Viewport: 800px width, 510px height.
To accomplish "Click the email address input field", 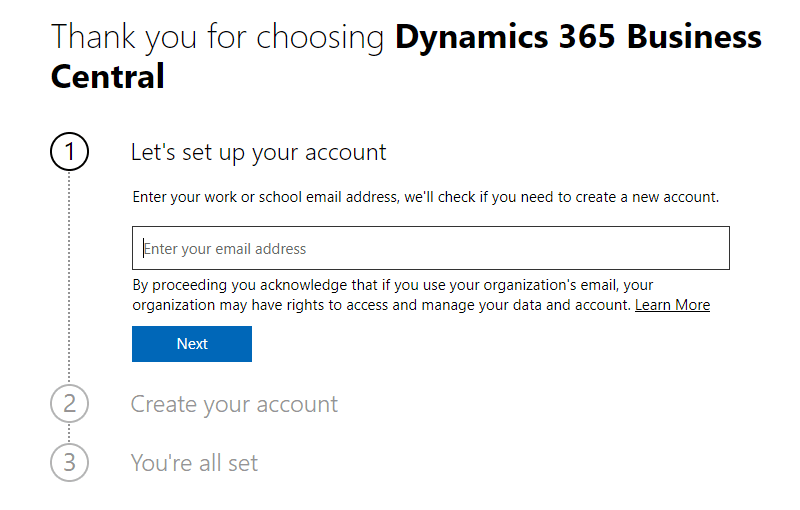I will pyautogui.click(x=431, y=248).
